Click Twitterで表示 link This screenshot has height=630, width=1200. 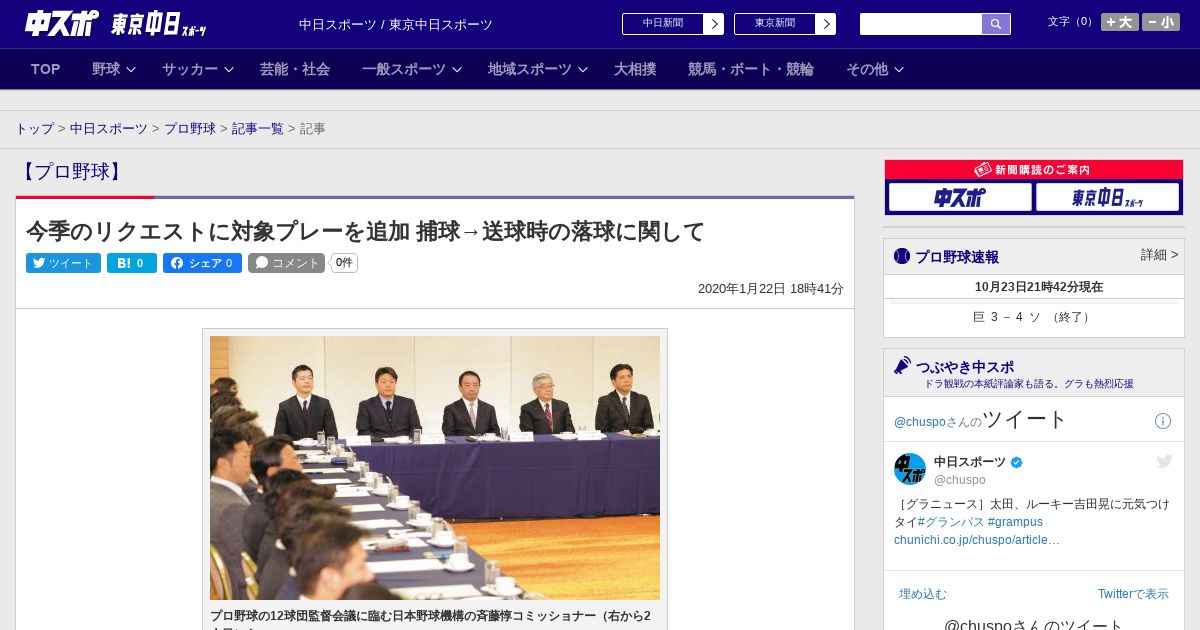tap(1133, 594)
